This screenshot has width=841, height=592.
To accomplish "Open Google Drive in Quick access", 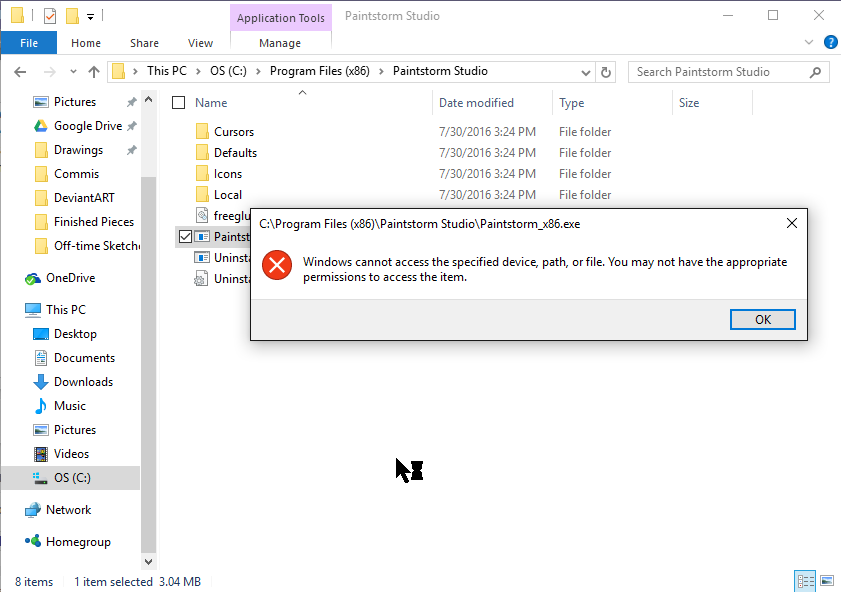I will click(x=88, y=126).
